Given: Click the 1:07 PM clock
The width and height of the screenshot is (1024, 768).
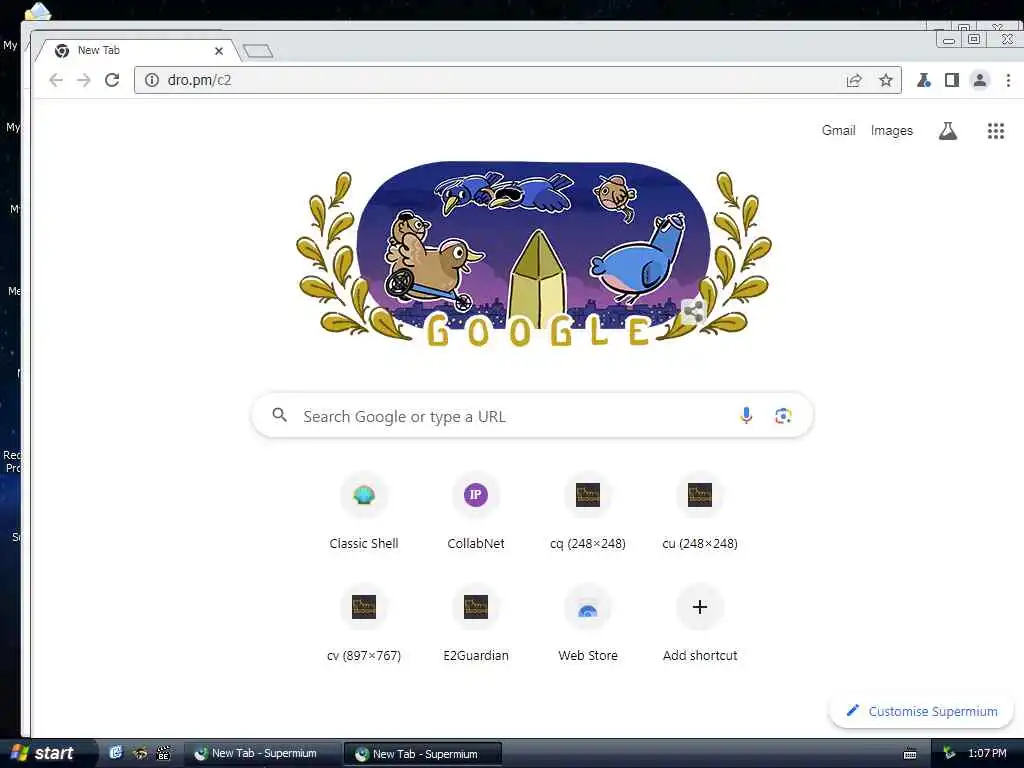Looking at the screenshot, I should tap(987, 754).
